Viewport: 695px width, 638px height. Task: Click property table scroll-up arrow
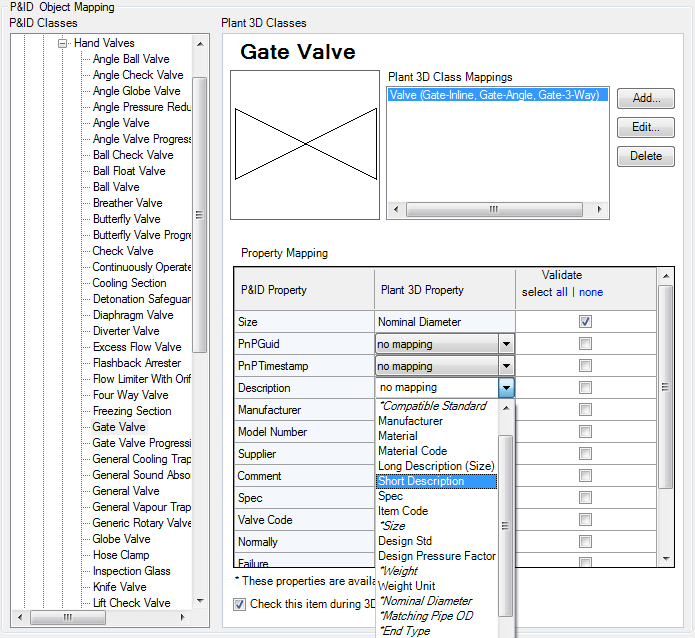click(666, 276)
